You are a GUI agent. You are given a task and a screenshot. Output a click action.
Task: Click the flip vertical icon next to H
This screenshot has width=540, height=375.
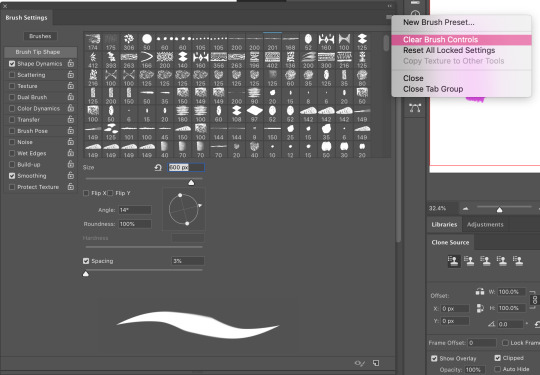[x=480, y=308]
